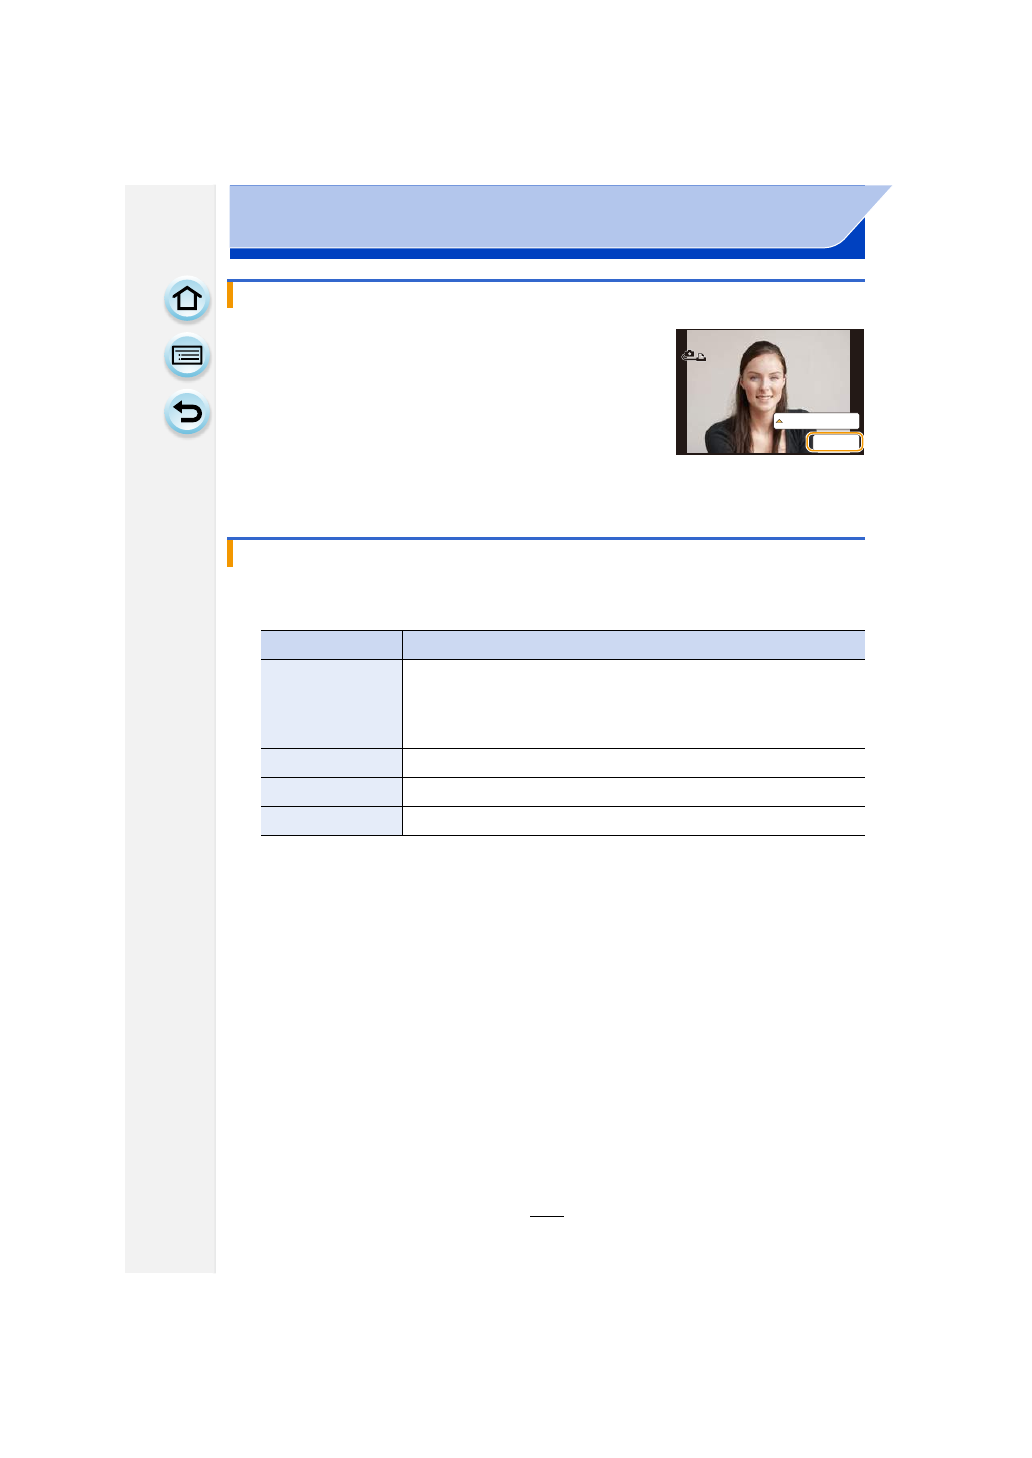Click the woman's portrait preview image
The height and width of the screenshot is (1458, 1032).
(x=769, y=392)
